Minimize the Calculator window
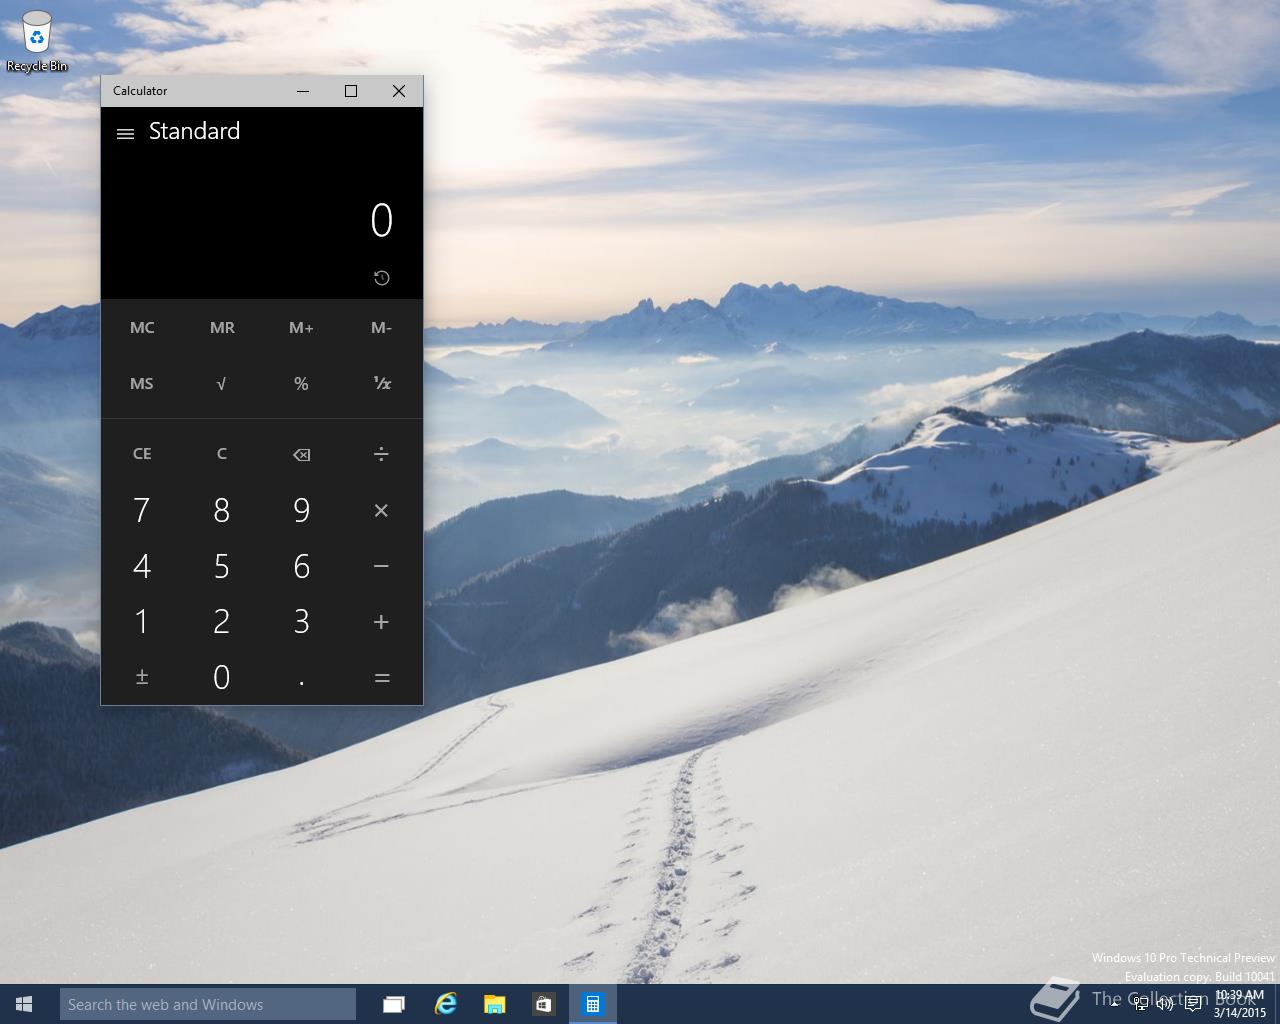Viewport: 1280px width, 1024px height. point(303,91)
